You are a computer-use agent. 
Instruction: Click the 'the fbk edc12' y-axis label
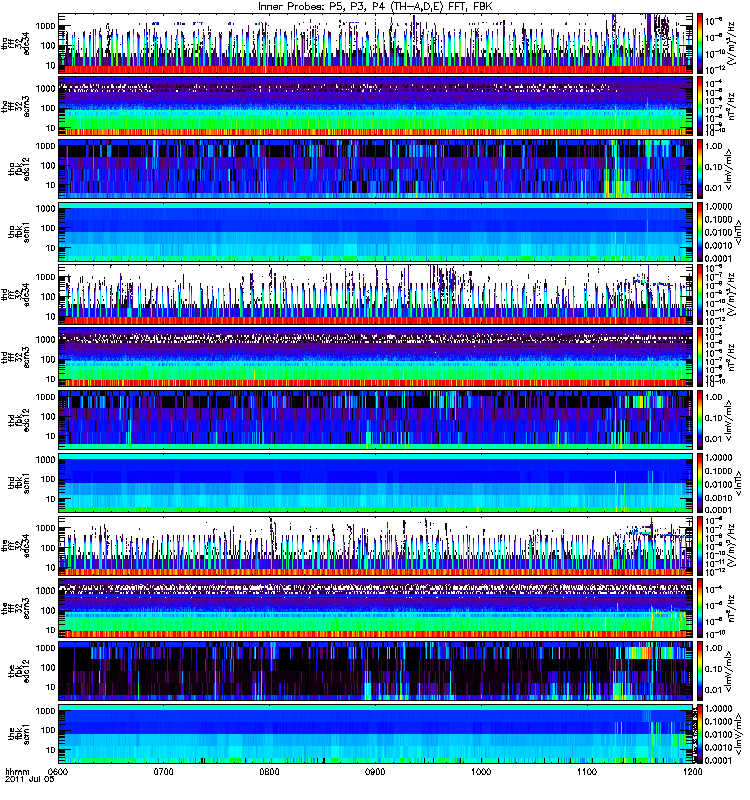19,671
